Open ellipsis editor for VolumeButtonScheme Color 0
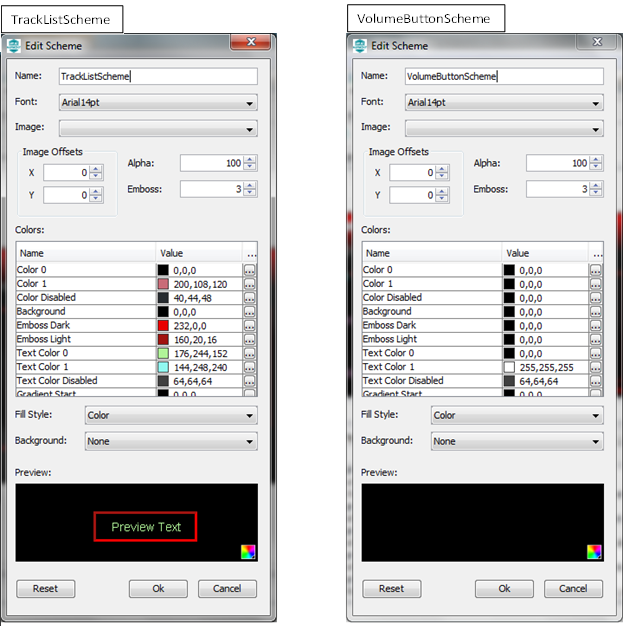 click(x=595, y=270)
